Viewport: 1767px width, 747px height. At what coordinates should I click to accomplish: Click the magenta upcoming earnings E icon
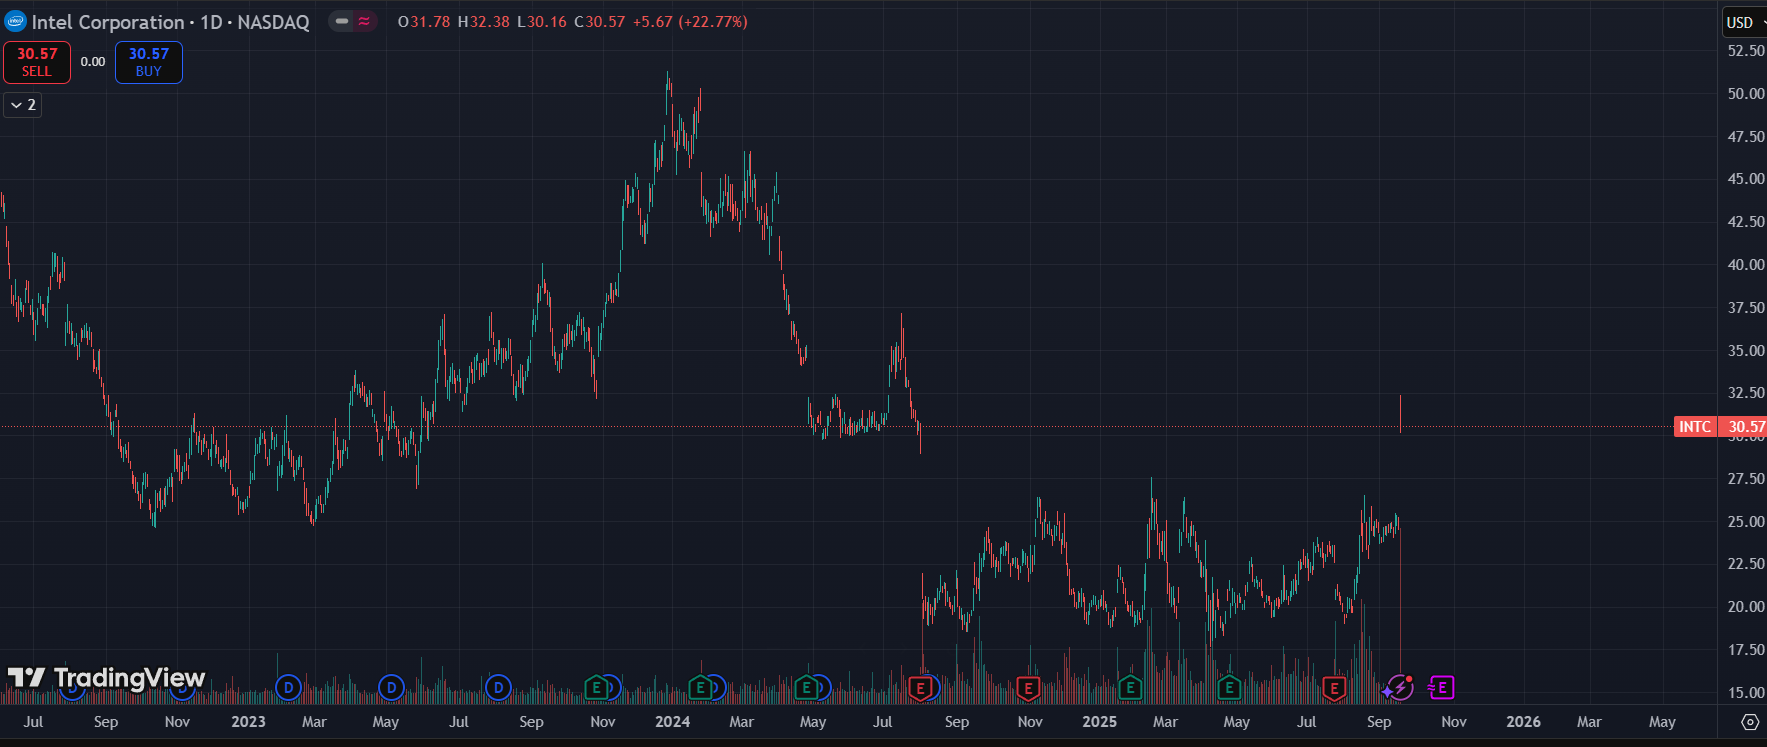[1441, 688]
